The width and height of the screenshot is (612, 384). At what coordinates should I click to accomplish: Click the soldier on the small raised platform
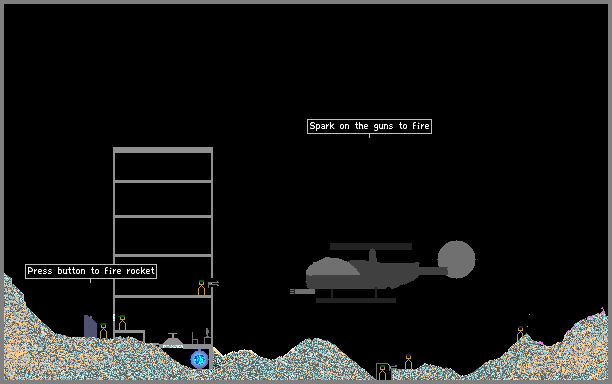(122, 323)
